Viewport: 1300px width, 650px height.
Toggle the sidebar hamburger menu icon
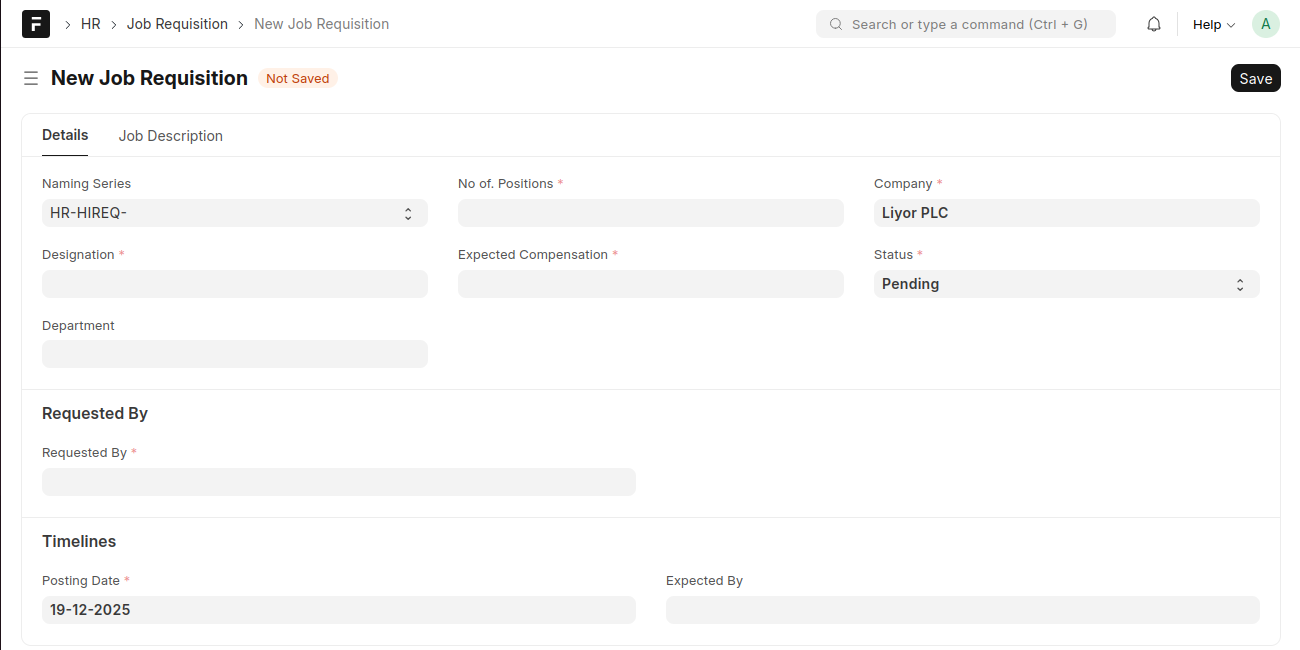pyautogui.click(x=31, y=78)
